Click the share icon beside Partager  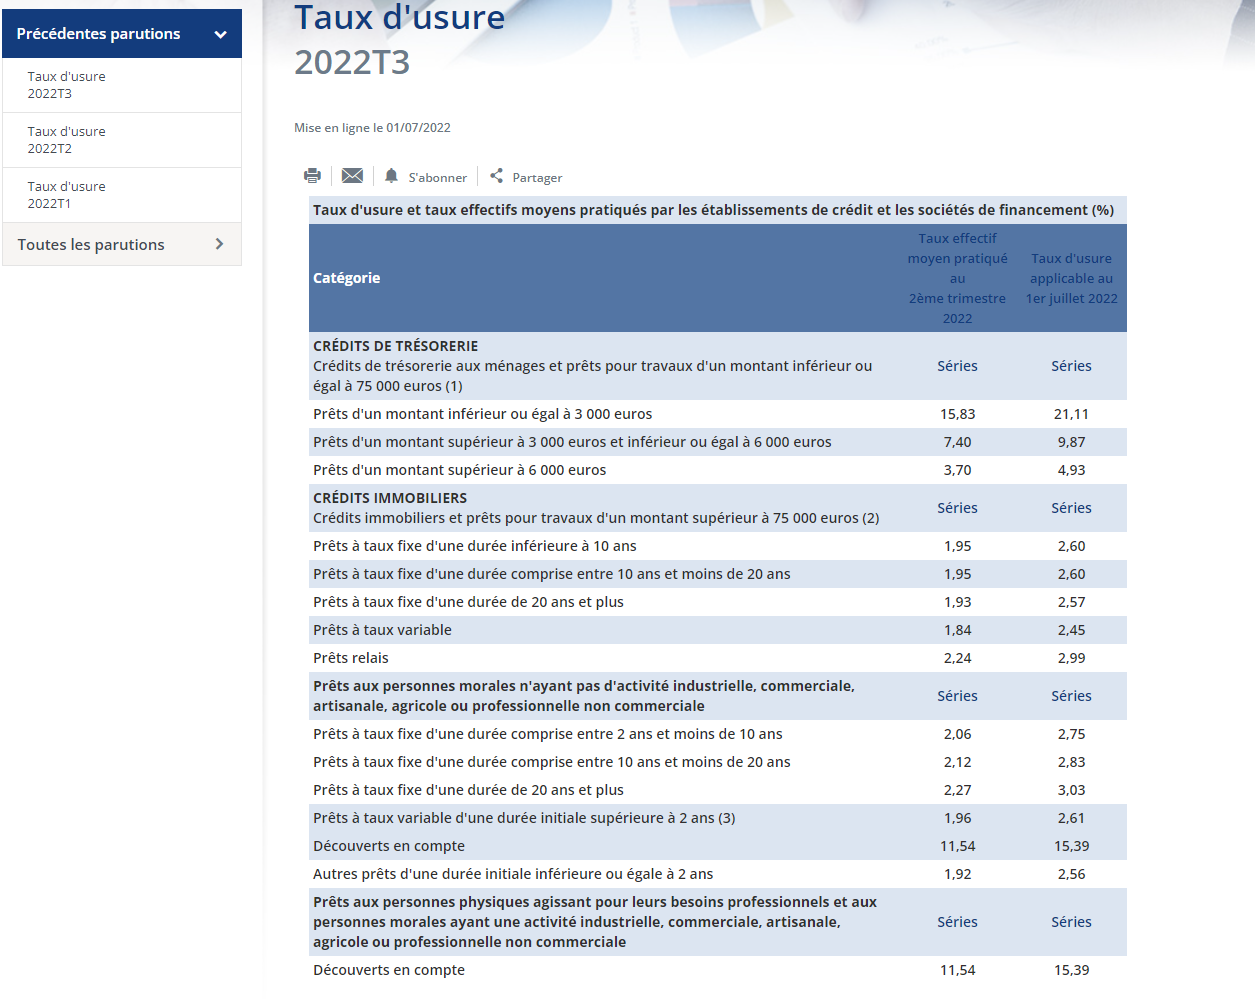(x=496, y=176)
